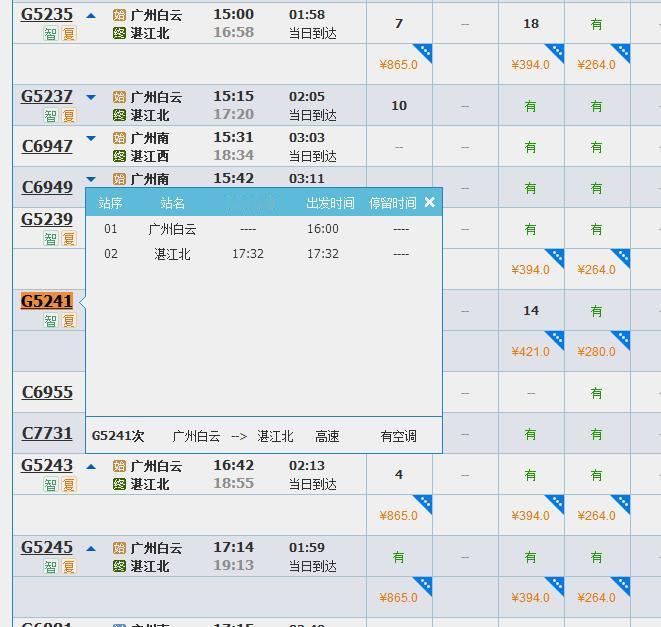
Task: Close the G5241 station stops popup
Action: [430, 202]
